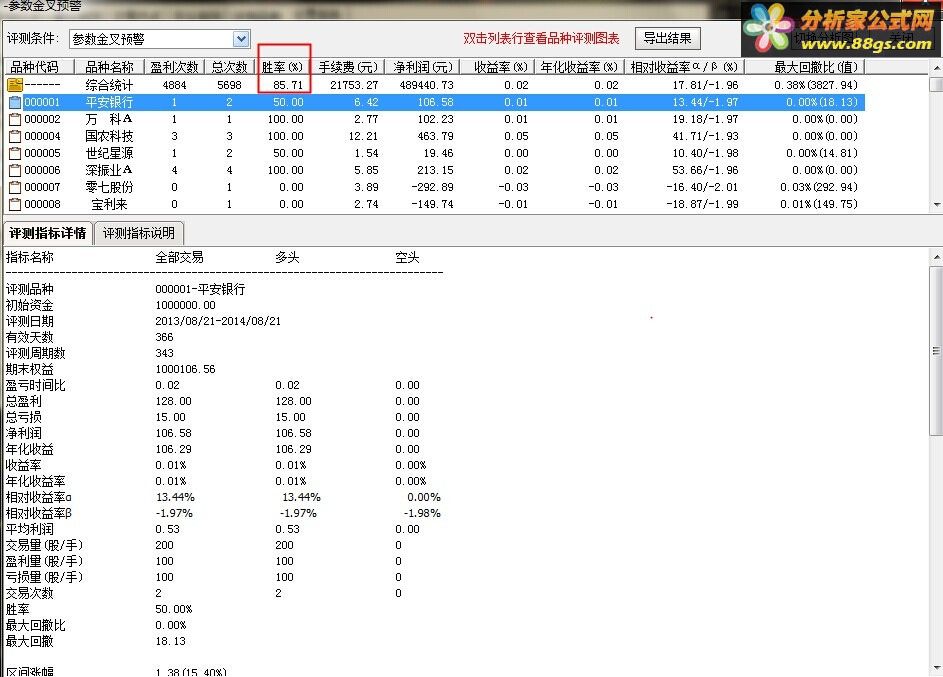This screenshot has width=943, height=677.
Task: Click the document icon beside 000004
Action: click(x=15, y=136)
